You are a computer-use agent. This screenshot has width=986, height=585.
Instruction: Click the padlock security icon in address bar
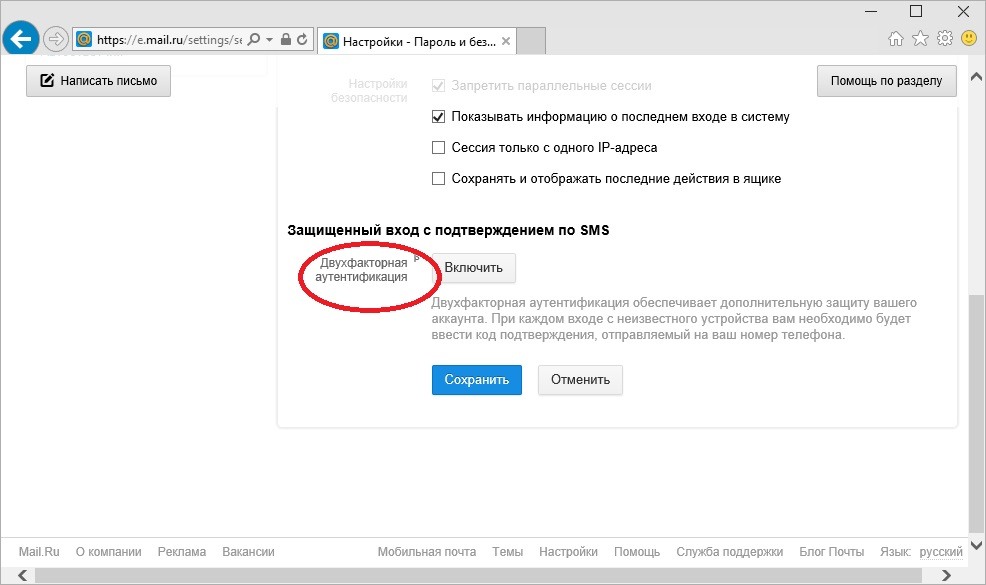pos(286,40)
